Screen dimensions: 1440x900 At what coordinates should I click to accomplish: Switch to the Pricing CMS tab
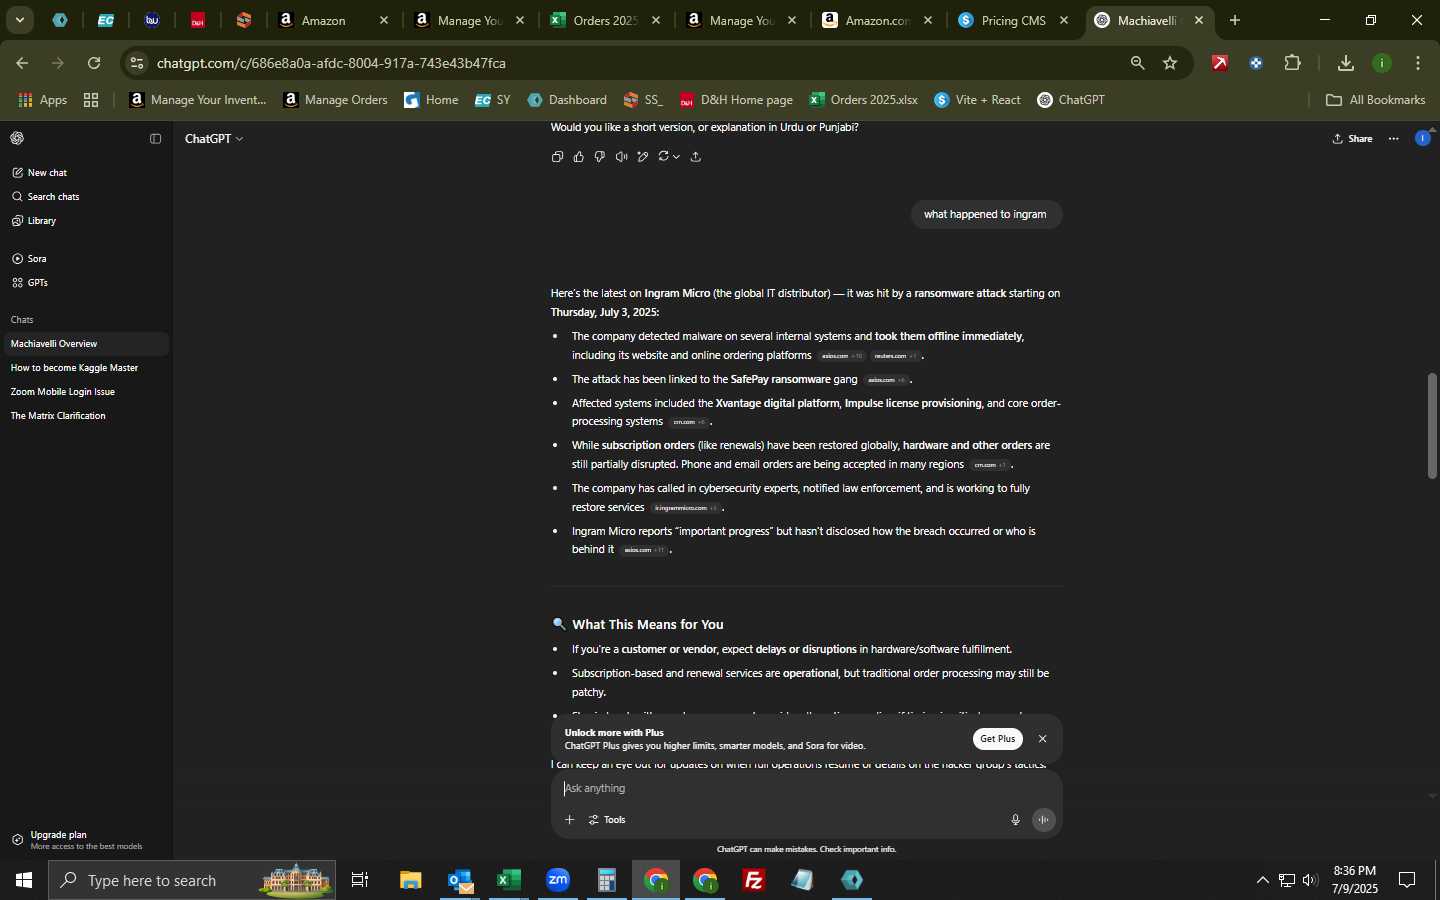click(x=1013, y=20)
